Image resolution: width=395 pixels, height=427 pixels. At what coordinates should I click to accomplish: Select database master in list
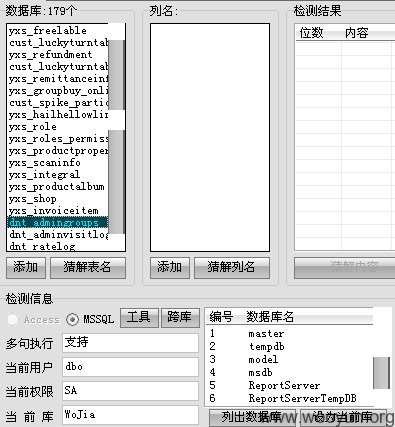pyautogui.click(x=266, y=334)
